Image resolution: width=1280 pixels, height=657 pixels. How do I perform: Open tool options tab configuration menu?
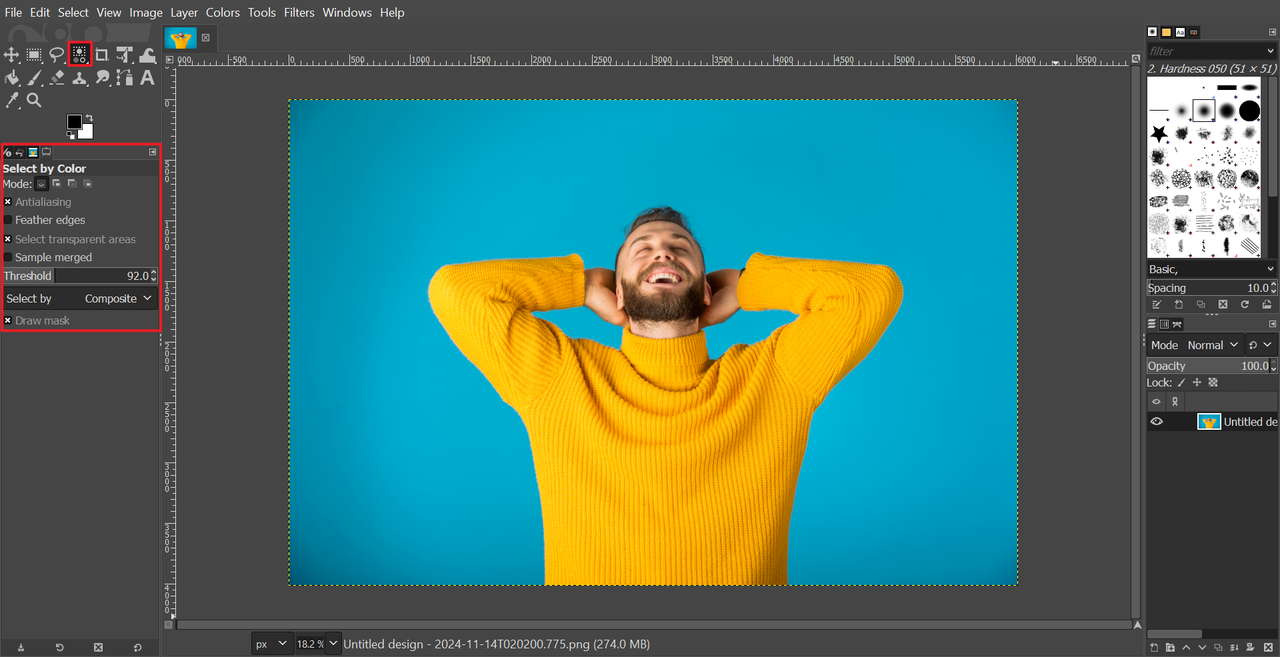point(153,152)
